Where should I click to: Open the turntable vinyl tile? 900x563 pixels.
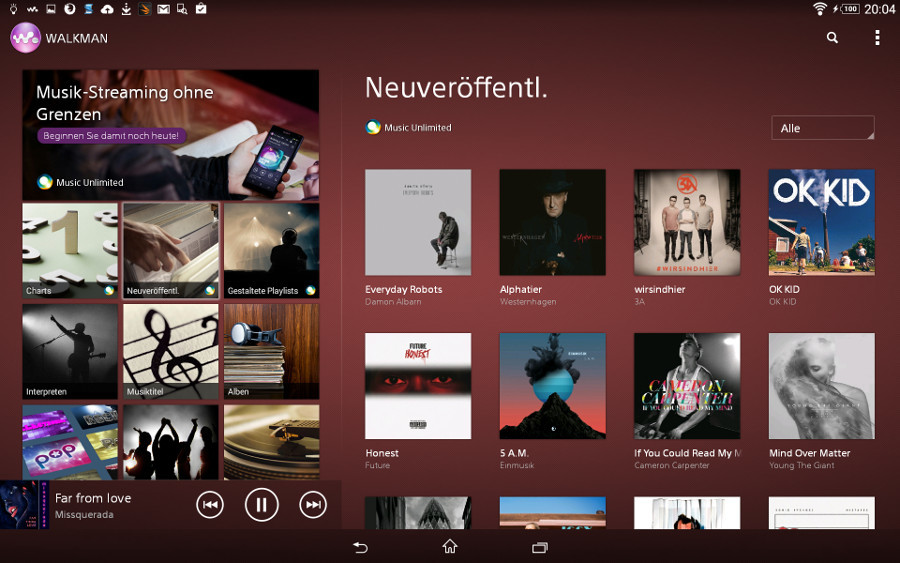(271, 442)
